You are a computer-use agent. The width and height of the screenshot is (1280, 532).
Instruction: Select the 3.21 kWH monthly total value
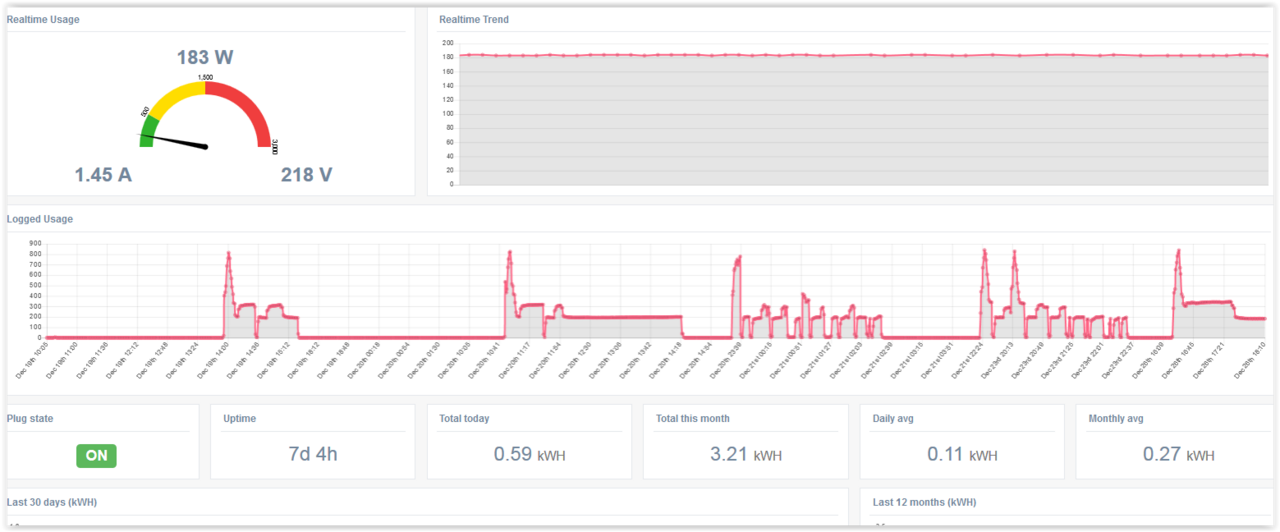746,454
